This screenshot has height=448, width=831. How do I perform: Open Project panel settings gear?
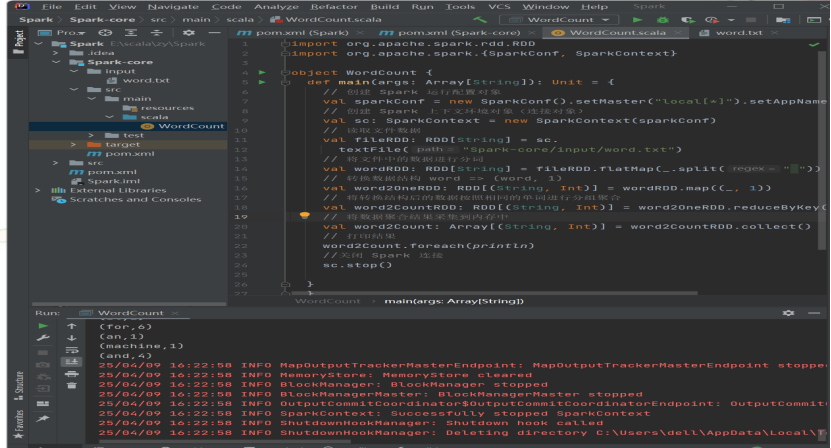189,32
